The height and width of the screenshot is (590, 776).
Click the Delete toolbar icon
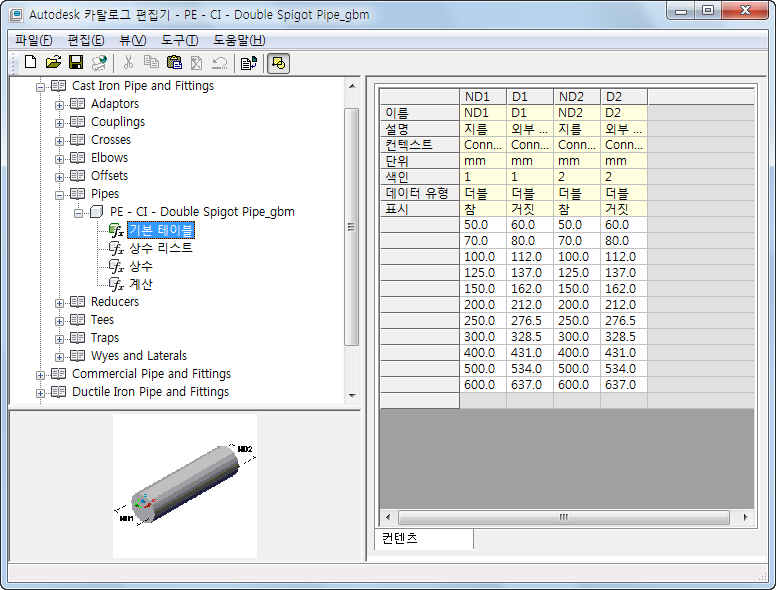(196, 62)
